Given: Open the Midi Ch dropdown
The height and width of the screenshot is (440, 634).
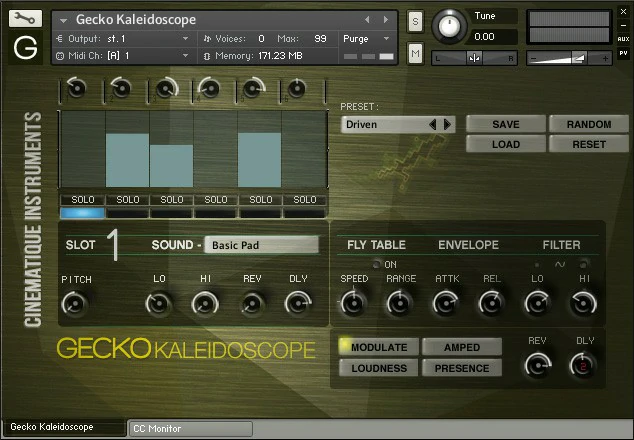Looking at the screenshot, I should (123, 55).
